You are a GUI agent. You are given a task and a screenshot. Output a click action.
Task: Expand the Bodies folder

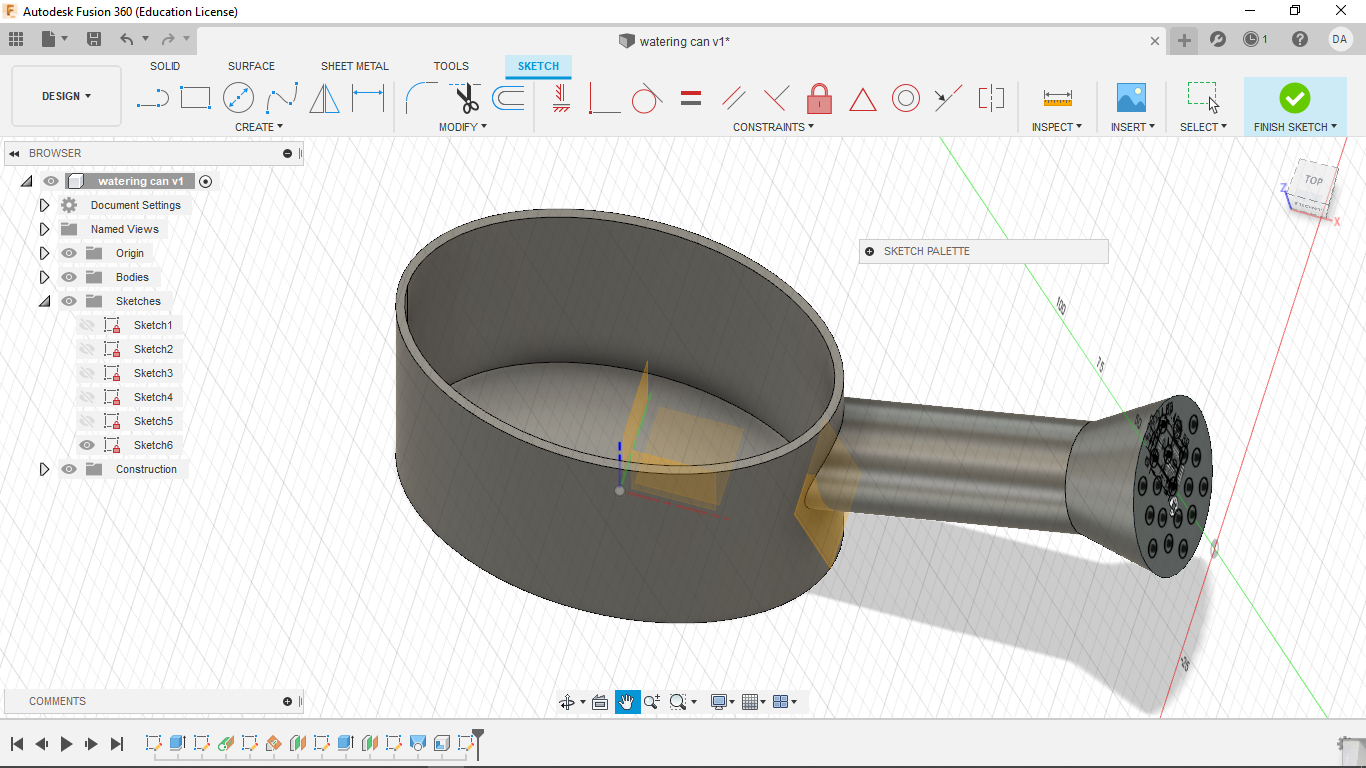[44, 277]
